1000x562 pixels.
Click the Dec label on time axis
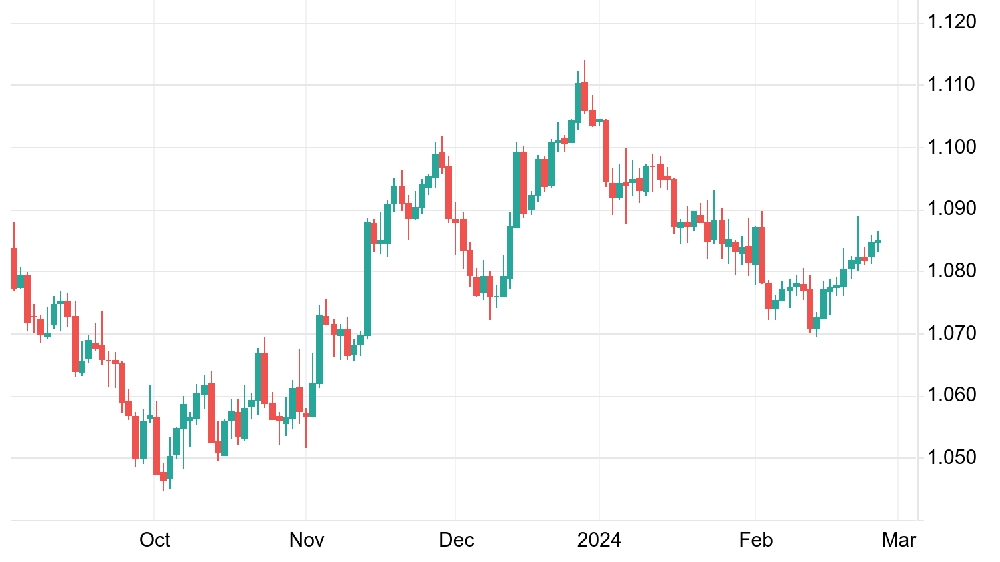457,540
